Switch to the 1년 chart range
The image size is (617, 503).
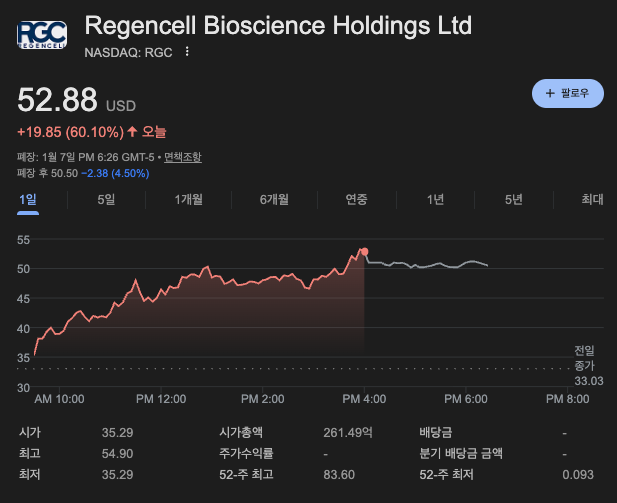click(436, 200)
